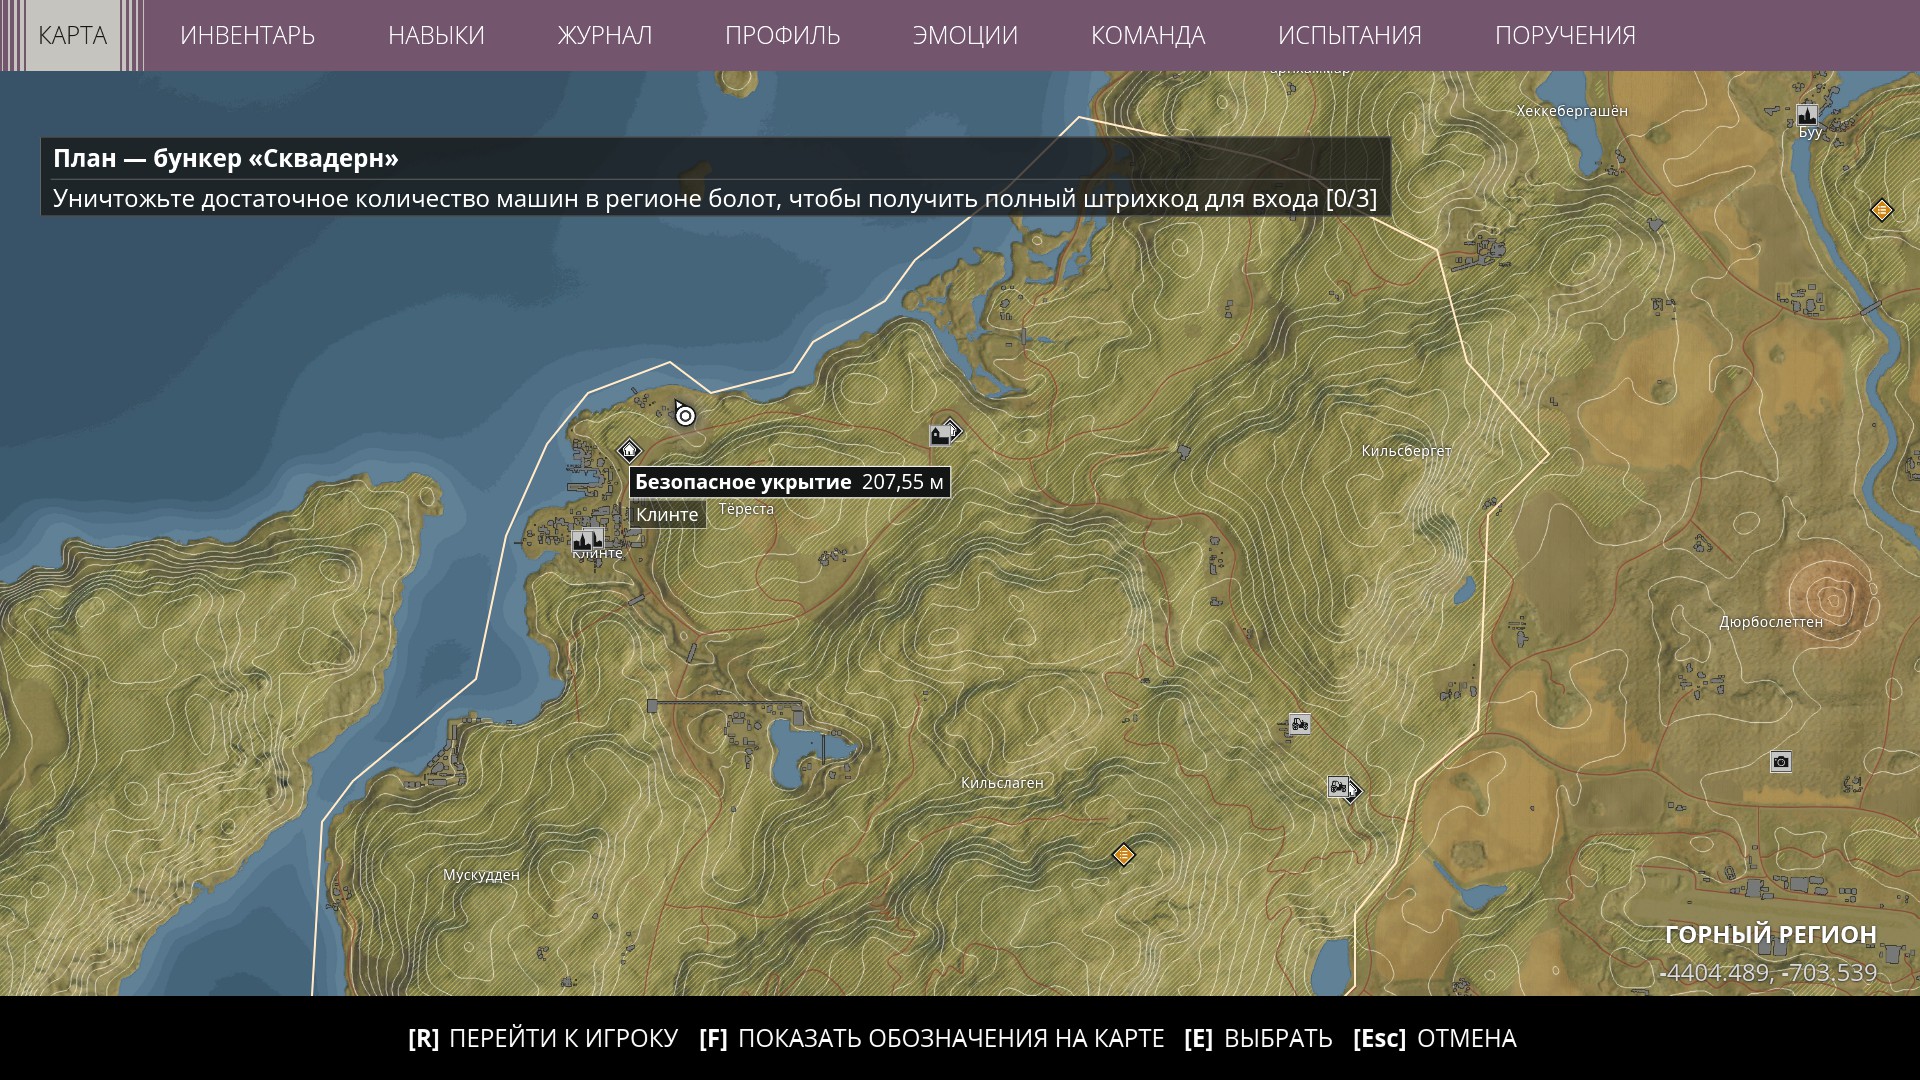Click the mission title План — бункер «Сквадерн»
Image resolution: width=1920 pixels, height=1080 pixels.
click(226, 158)
